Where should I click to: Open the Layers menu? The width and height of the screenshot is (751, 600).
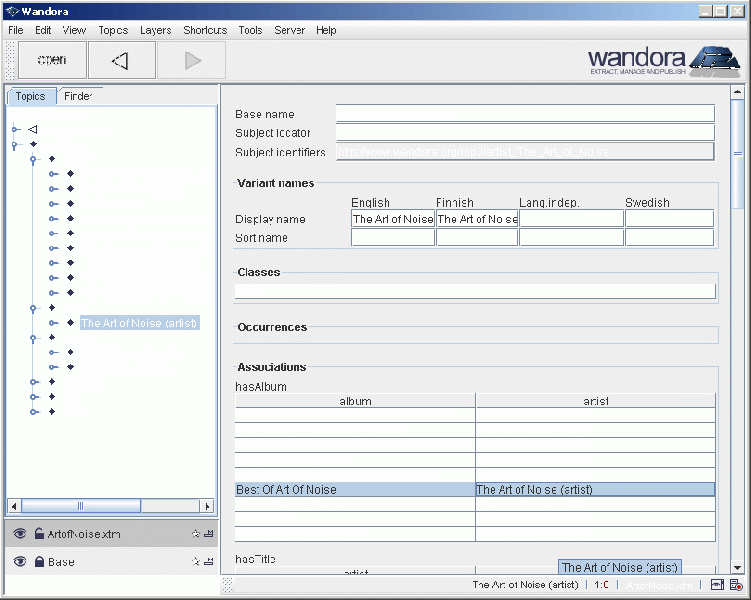[x=155, y=30]
